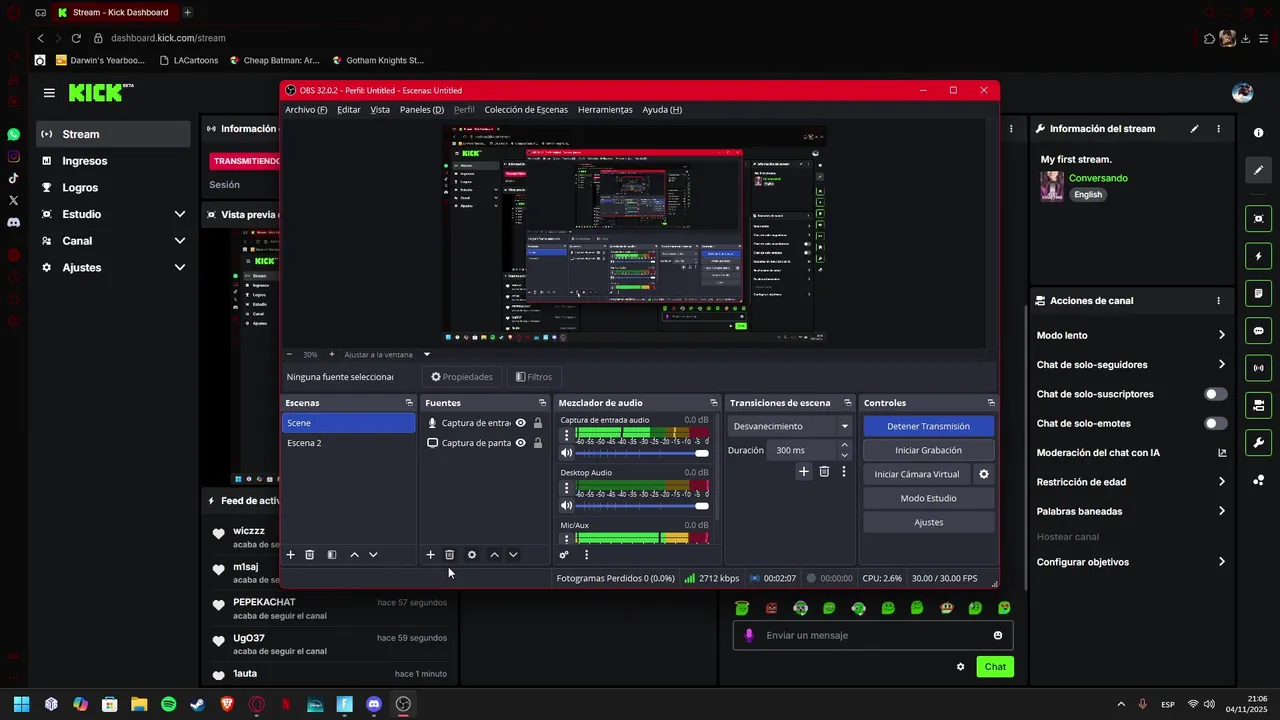
Task: Click Modo Estudio button
Action: [929, 498]
